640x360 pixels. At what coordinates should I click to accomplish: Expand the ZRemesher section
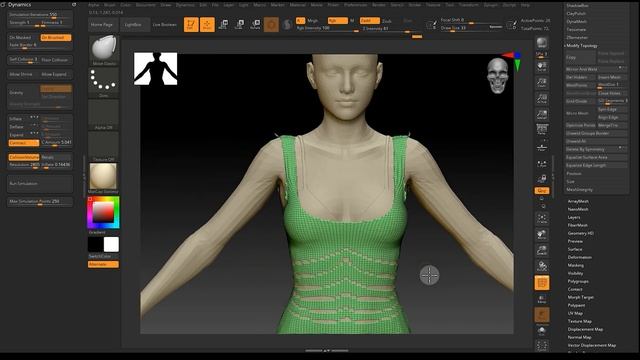(577, 38)
